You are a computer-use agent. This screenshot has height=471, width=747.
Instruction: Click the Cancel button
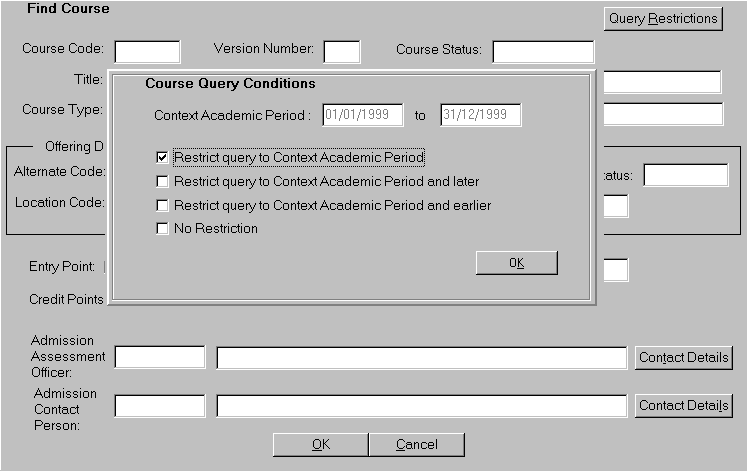click(x=416, y=445)
